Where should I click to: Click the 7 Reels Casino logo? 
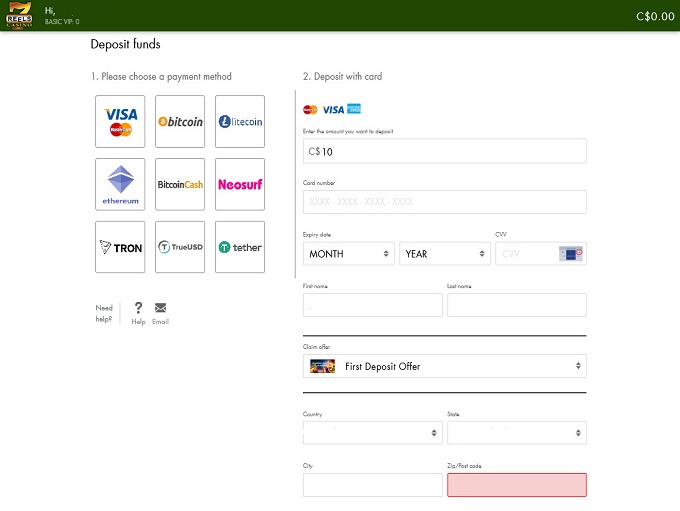tap(18, 15)
